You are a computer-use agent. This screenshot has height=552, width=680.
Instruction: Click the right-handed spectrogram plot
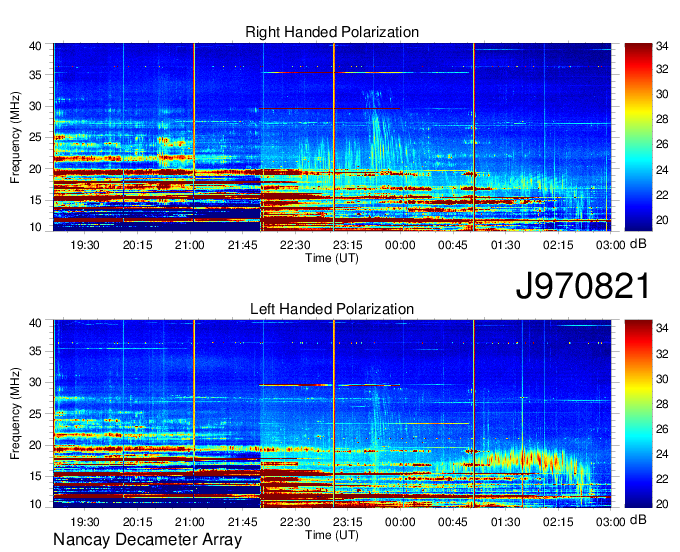[x=332, y=137]
